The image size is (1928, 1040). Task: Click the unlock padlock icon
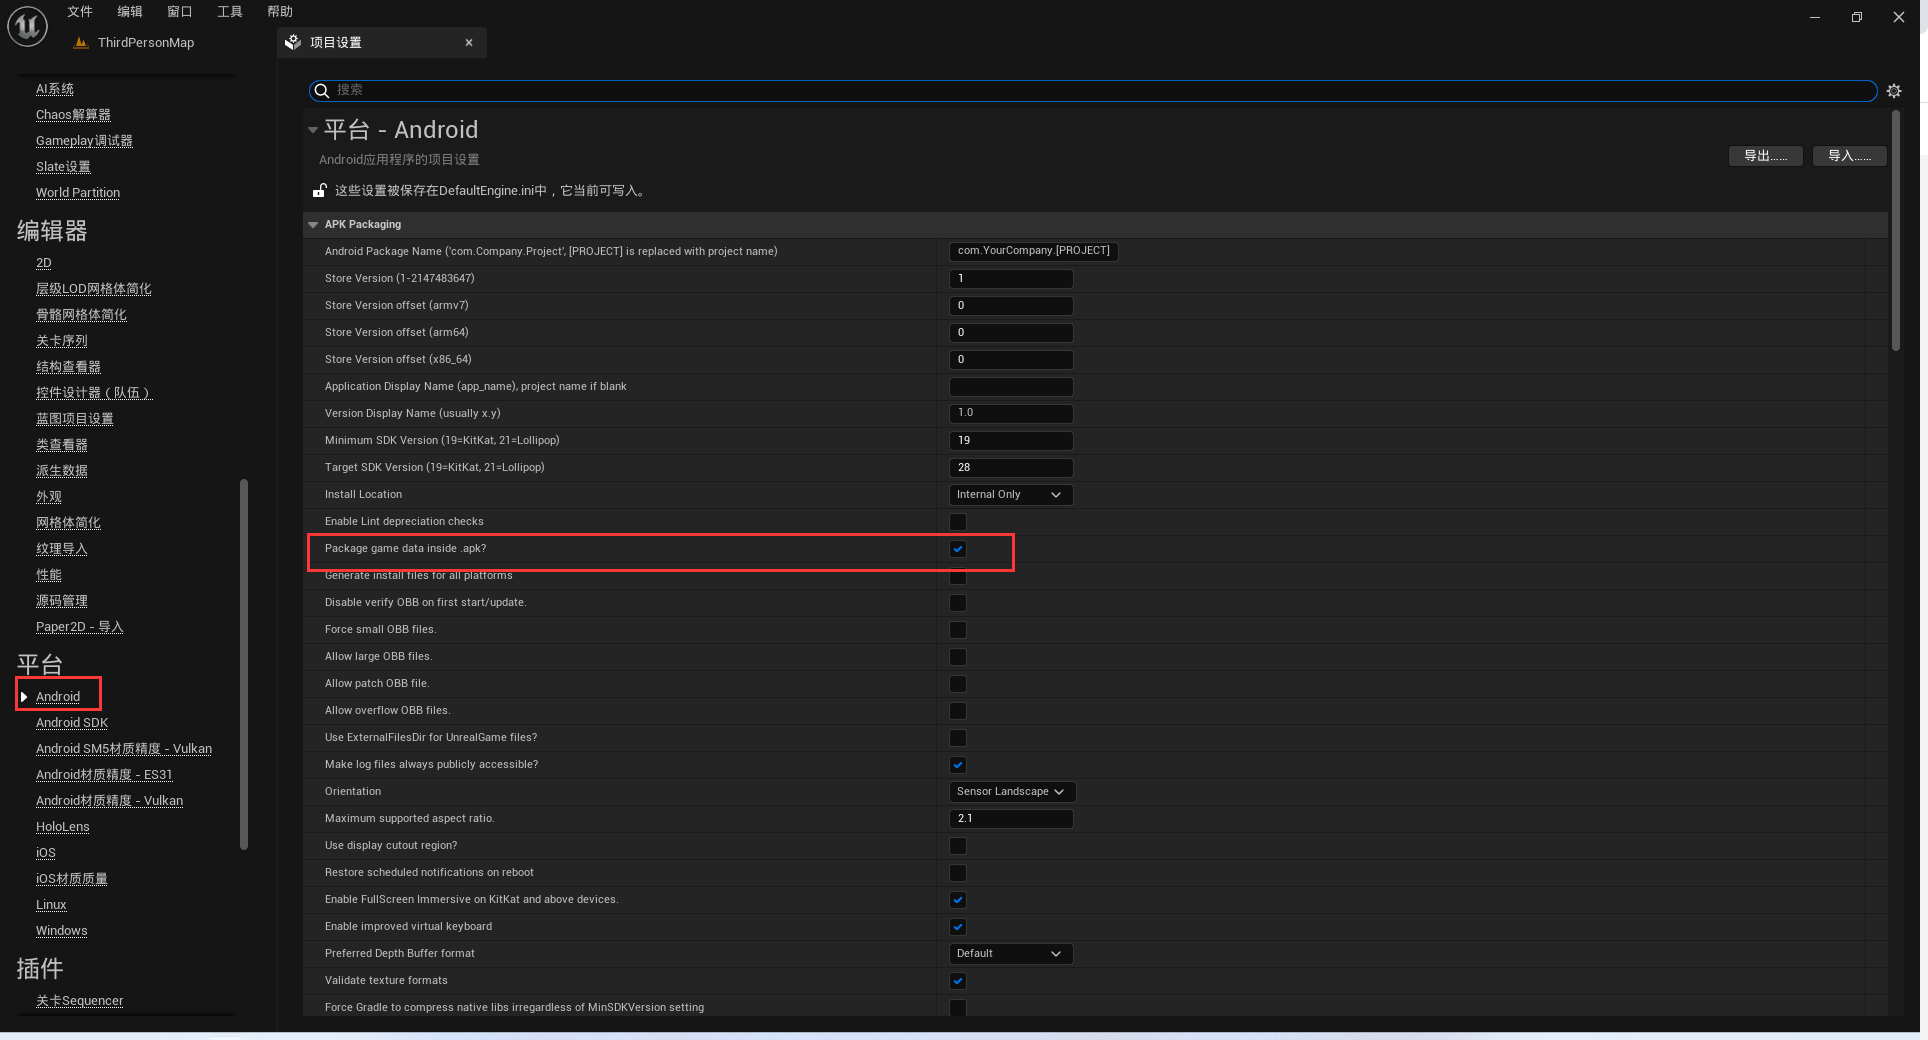[x=320, y=190]
